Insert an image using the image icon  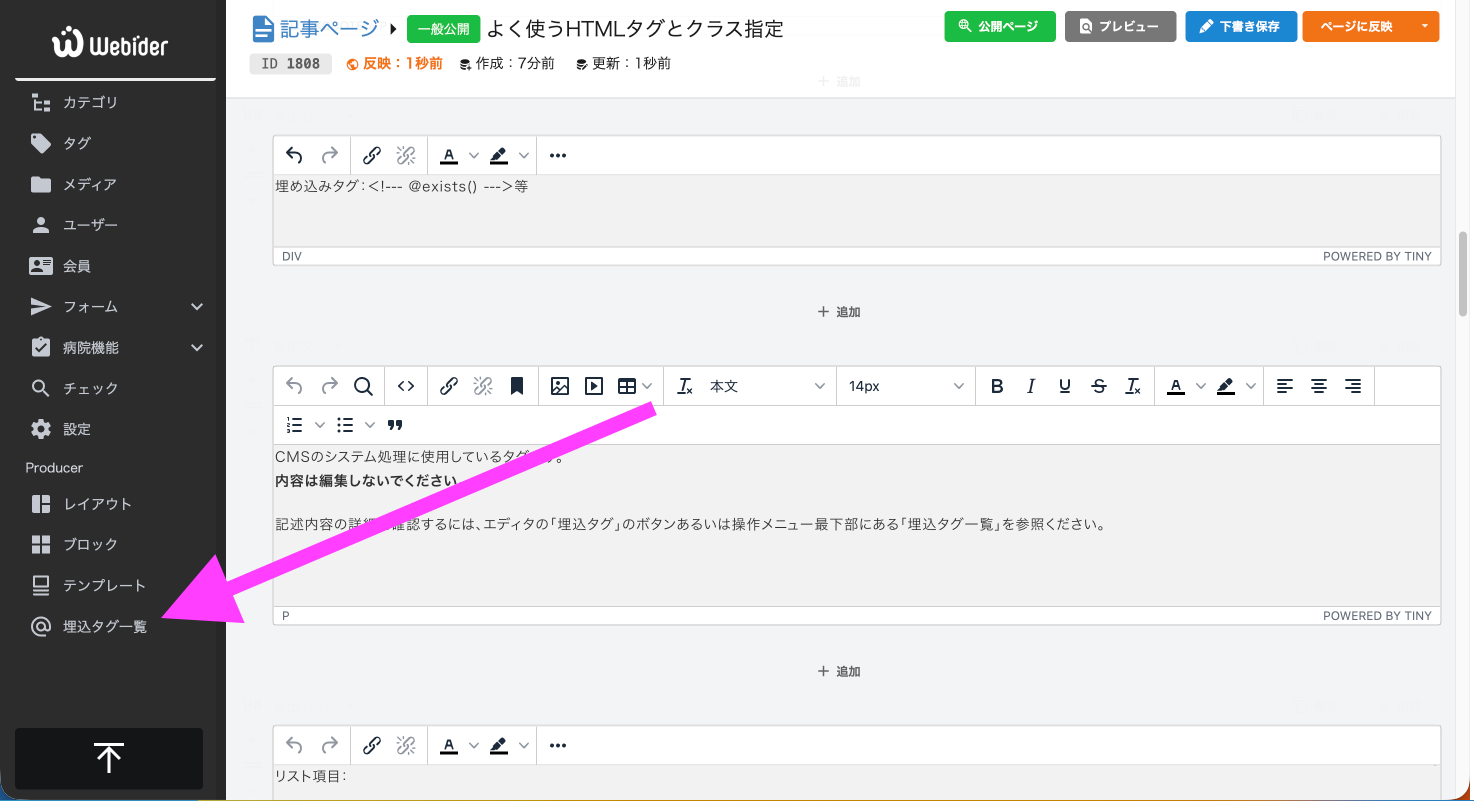(x=560, y=385)
